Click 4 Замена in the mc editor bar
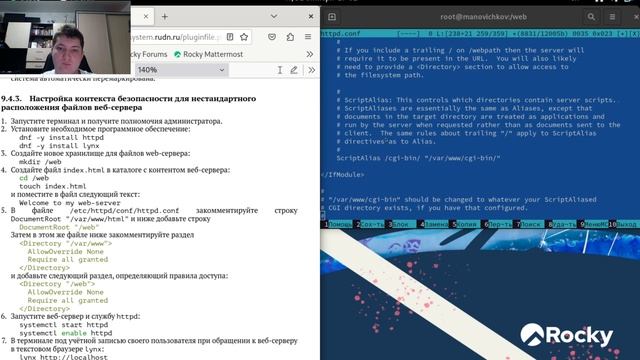The image size is (640, 360). click(x=433, y=224)
